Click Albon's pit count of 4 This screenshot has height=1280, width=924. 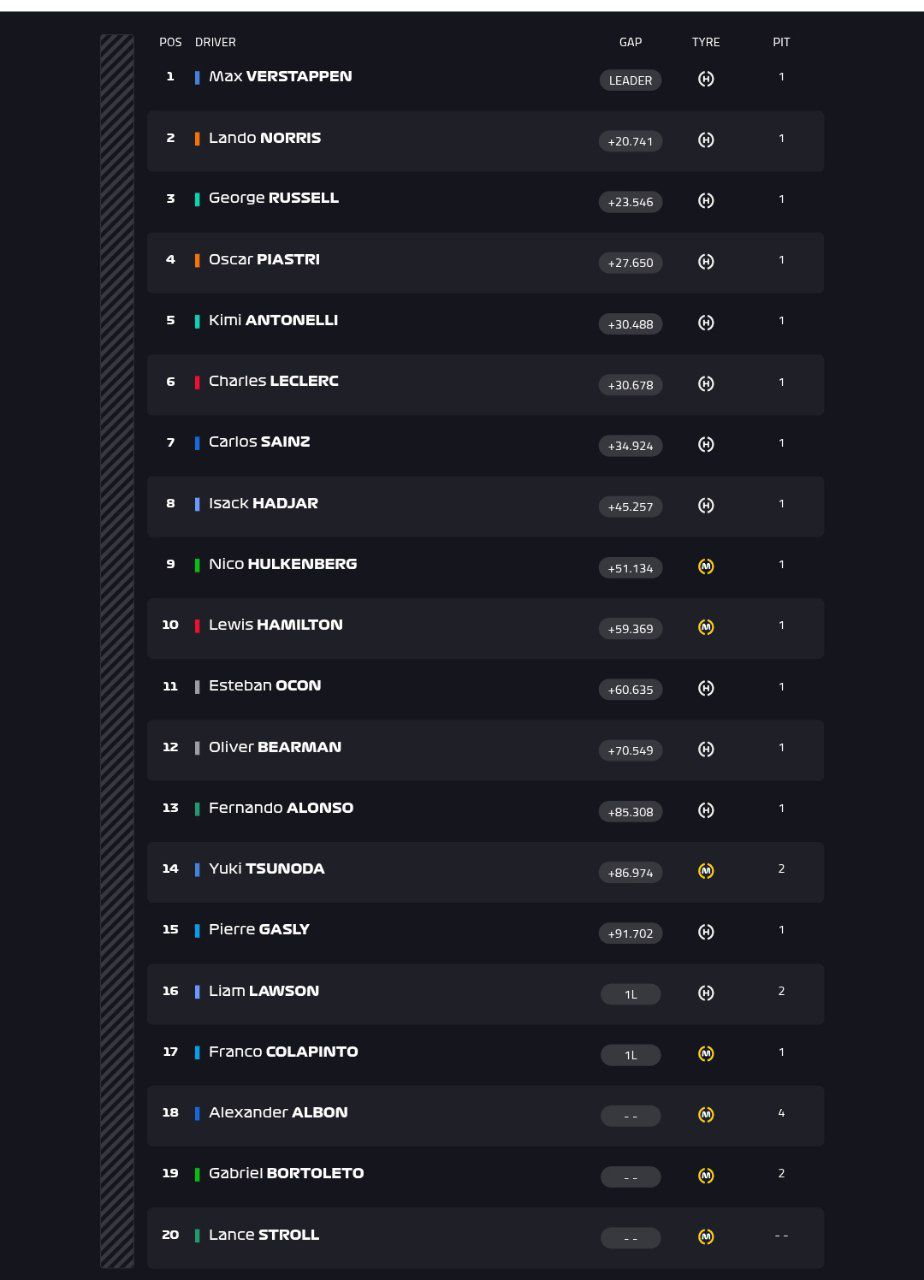tap(782, 1113)
